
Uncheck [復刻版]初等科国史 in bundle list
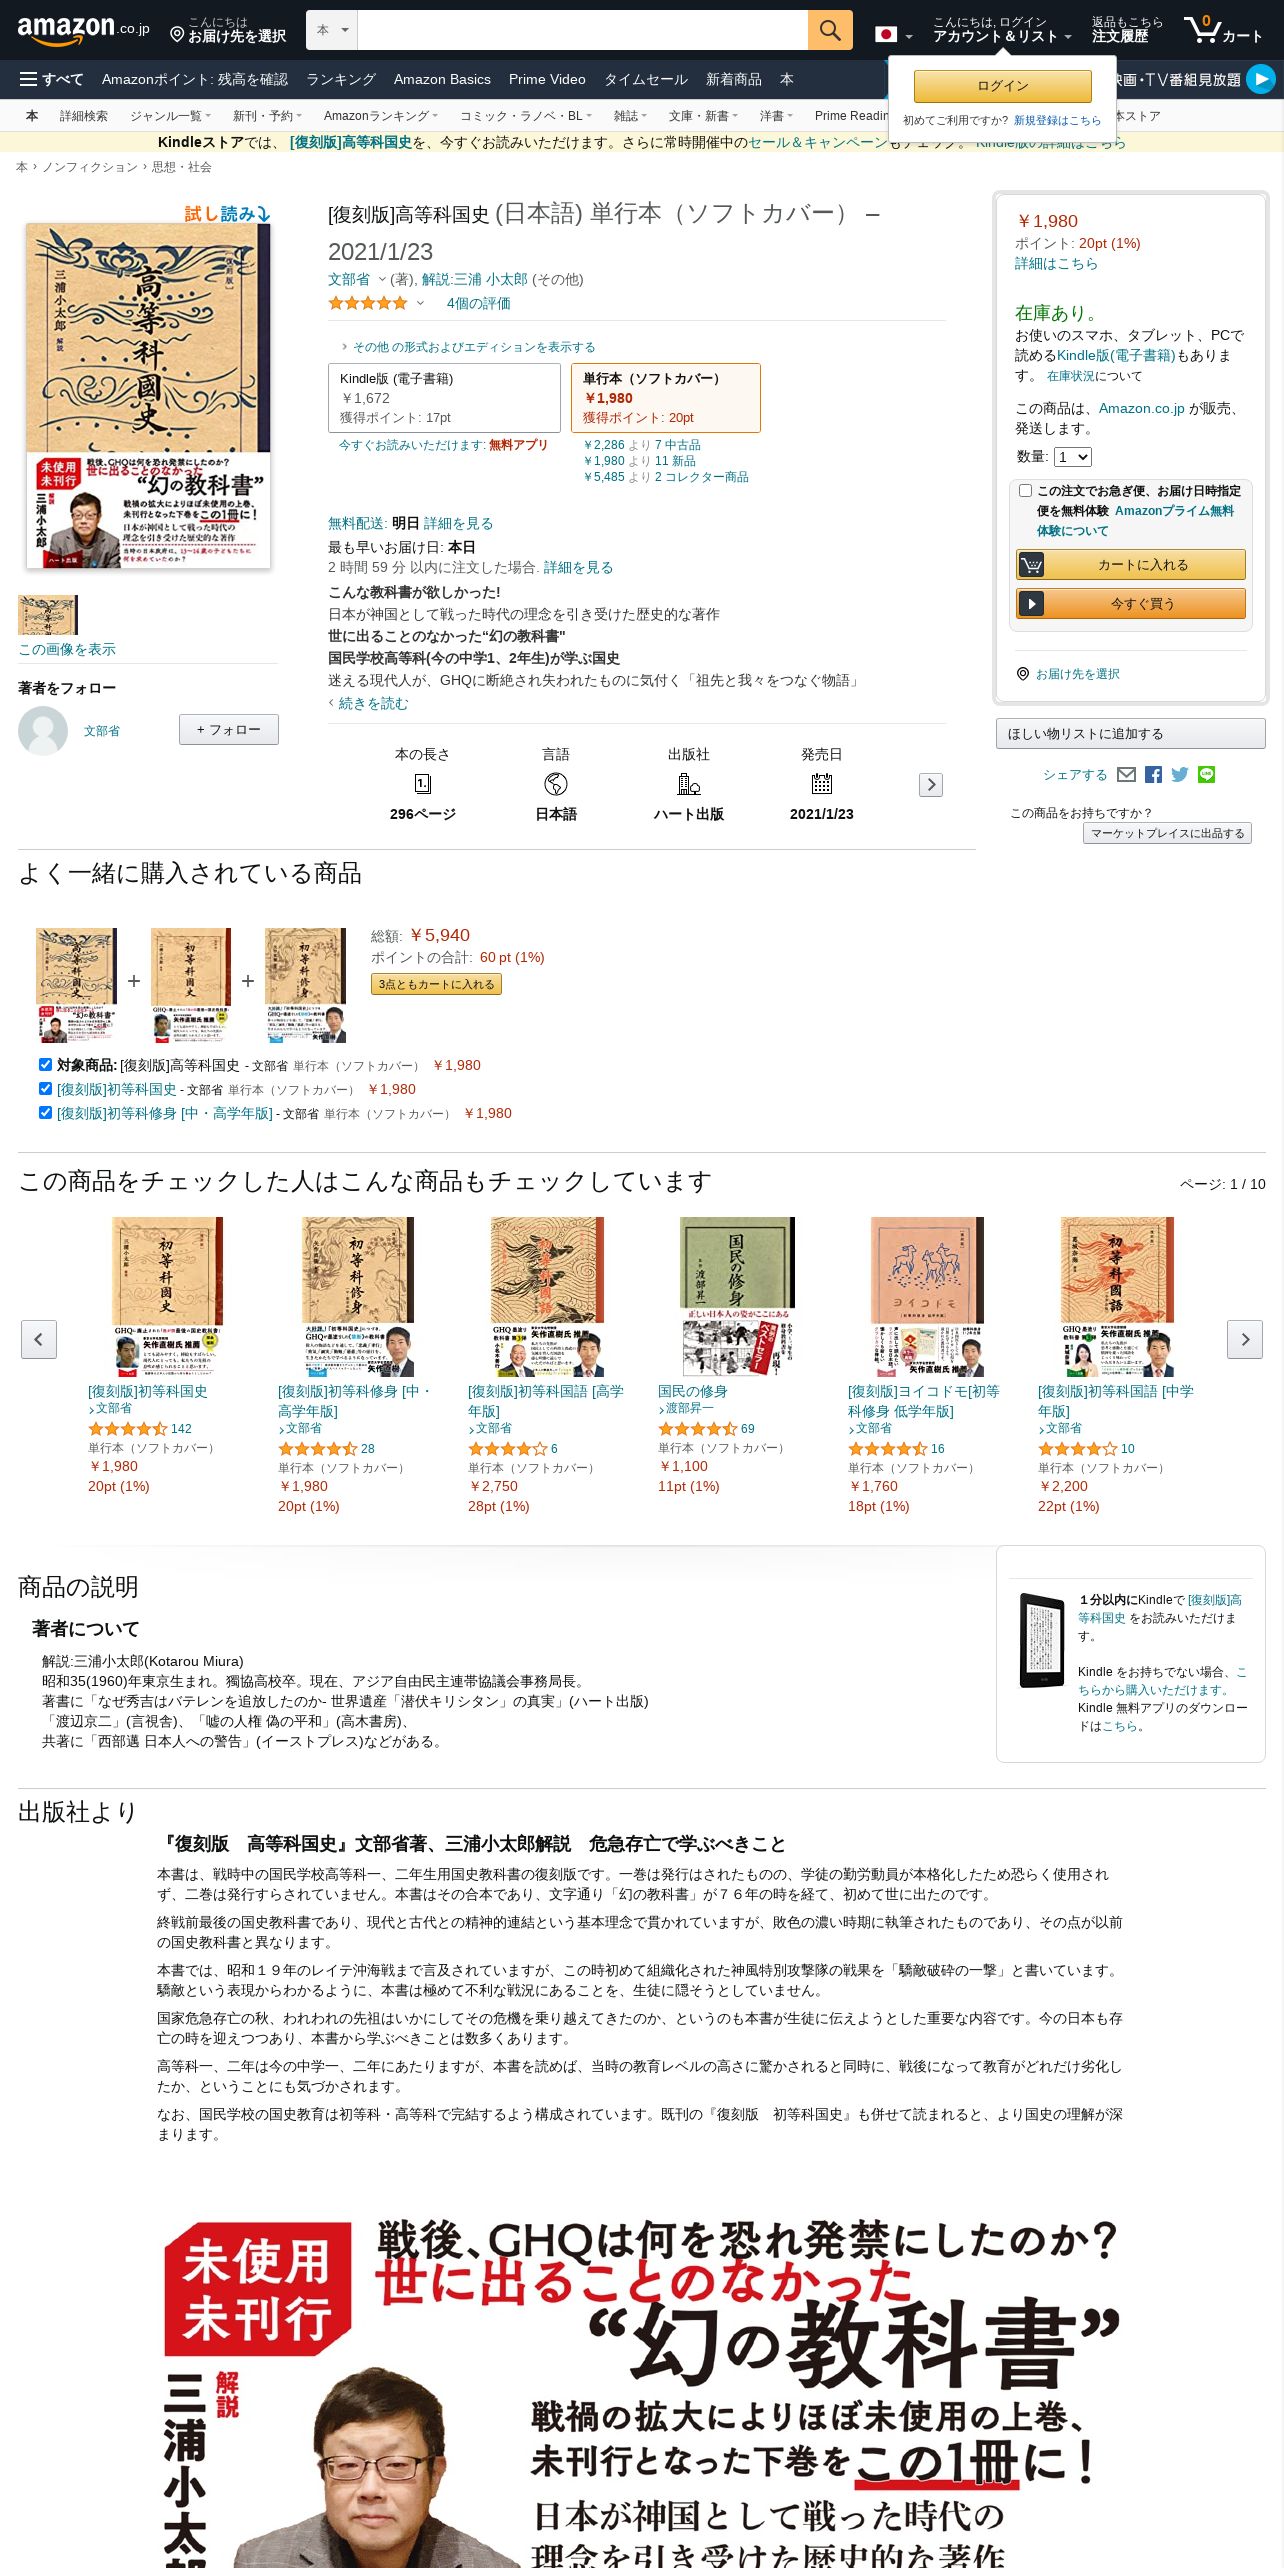click(45, 1088)
